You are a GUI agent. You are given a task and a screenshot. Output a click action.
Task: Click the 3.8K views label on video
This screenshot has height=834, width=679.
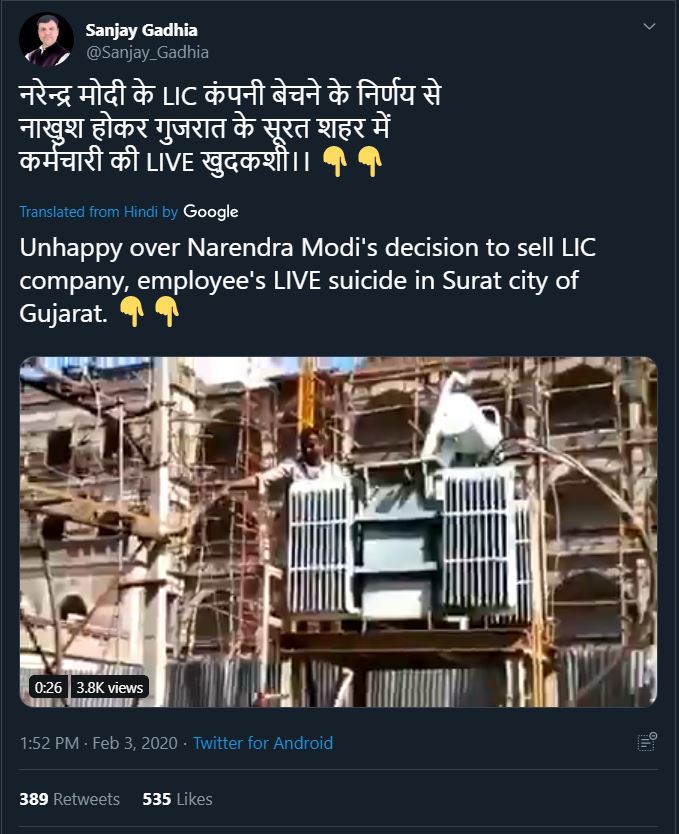click(x=110, y=687)
